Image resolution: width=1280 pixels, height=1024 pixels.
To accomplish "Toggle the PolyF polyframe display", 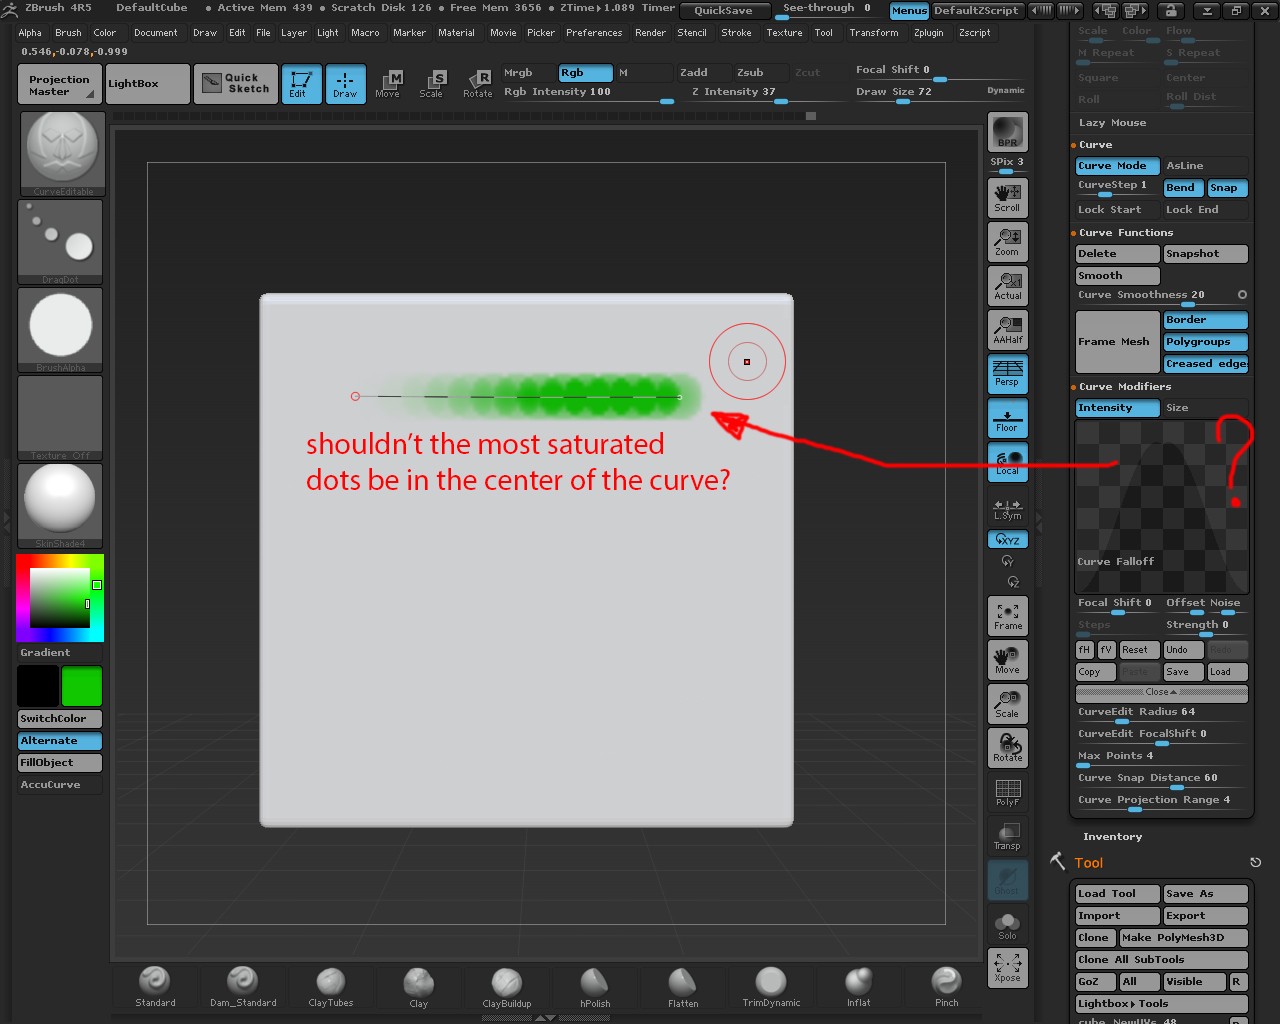I will point(1007,792).
